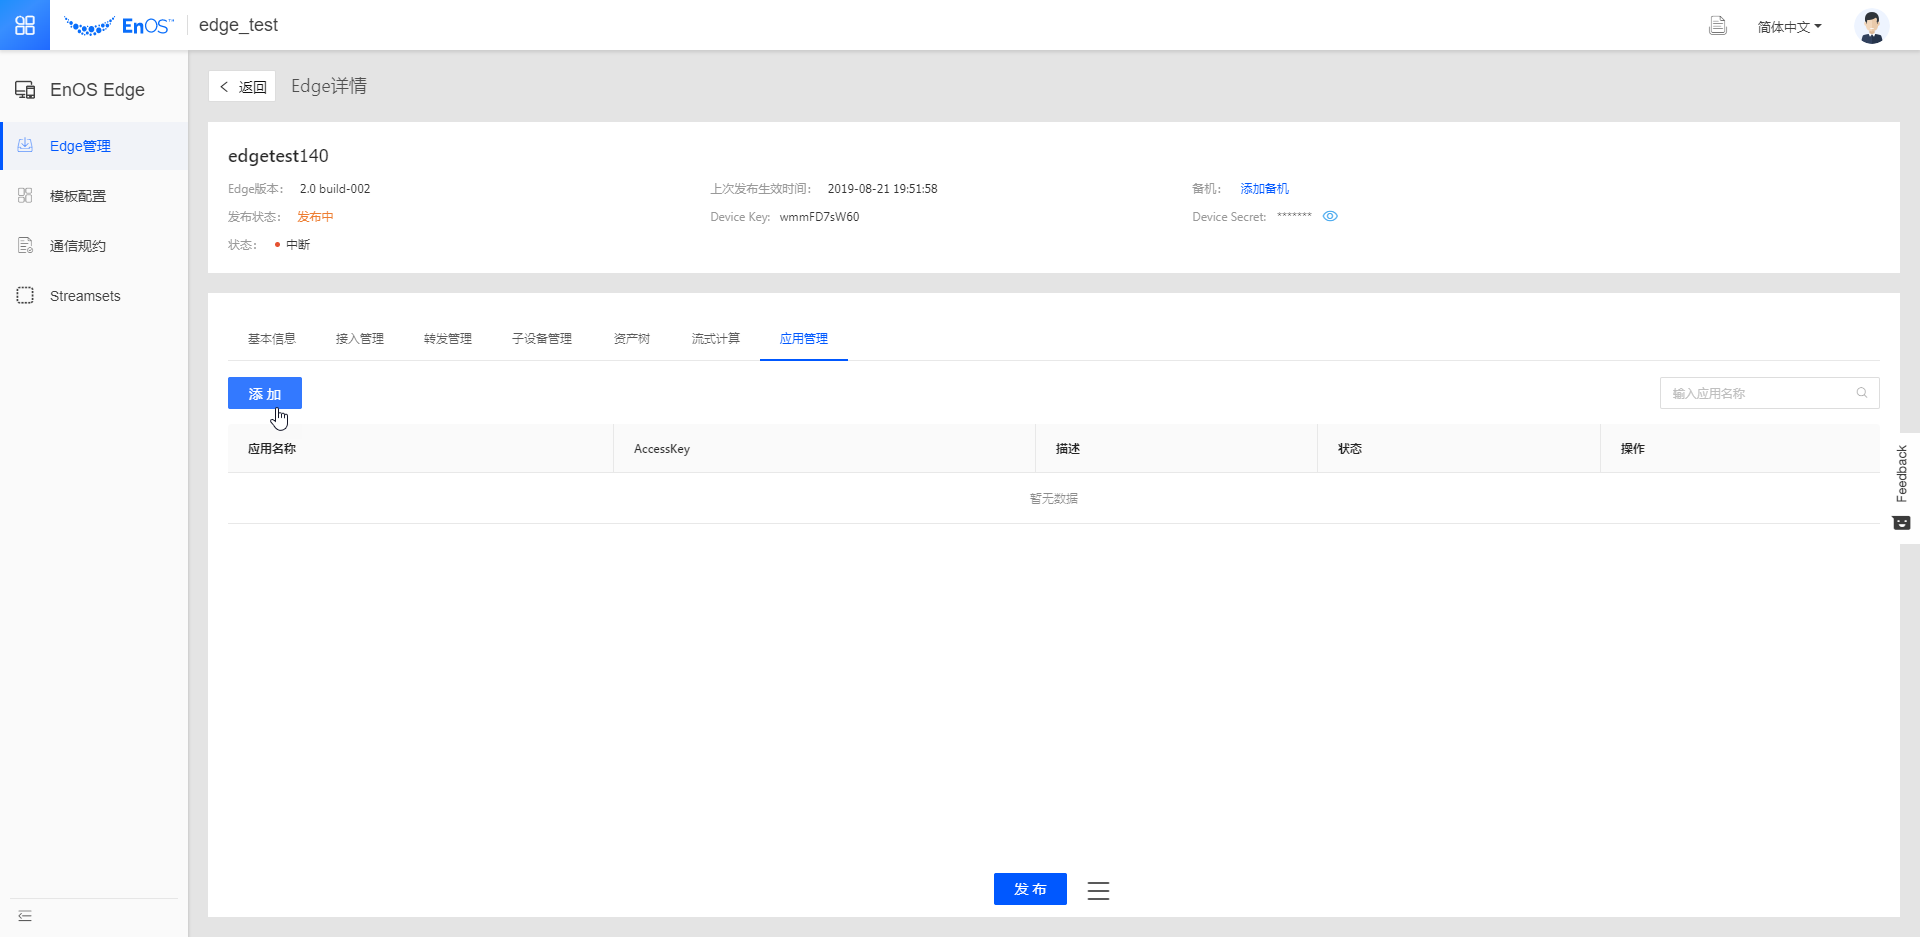Reveal Device Secret with eye icon
This screenshot has width=1920, height=937.
coord(1330,216)
